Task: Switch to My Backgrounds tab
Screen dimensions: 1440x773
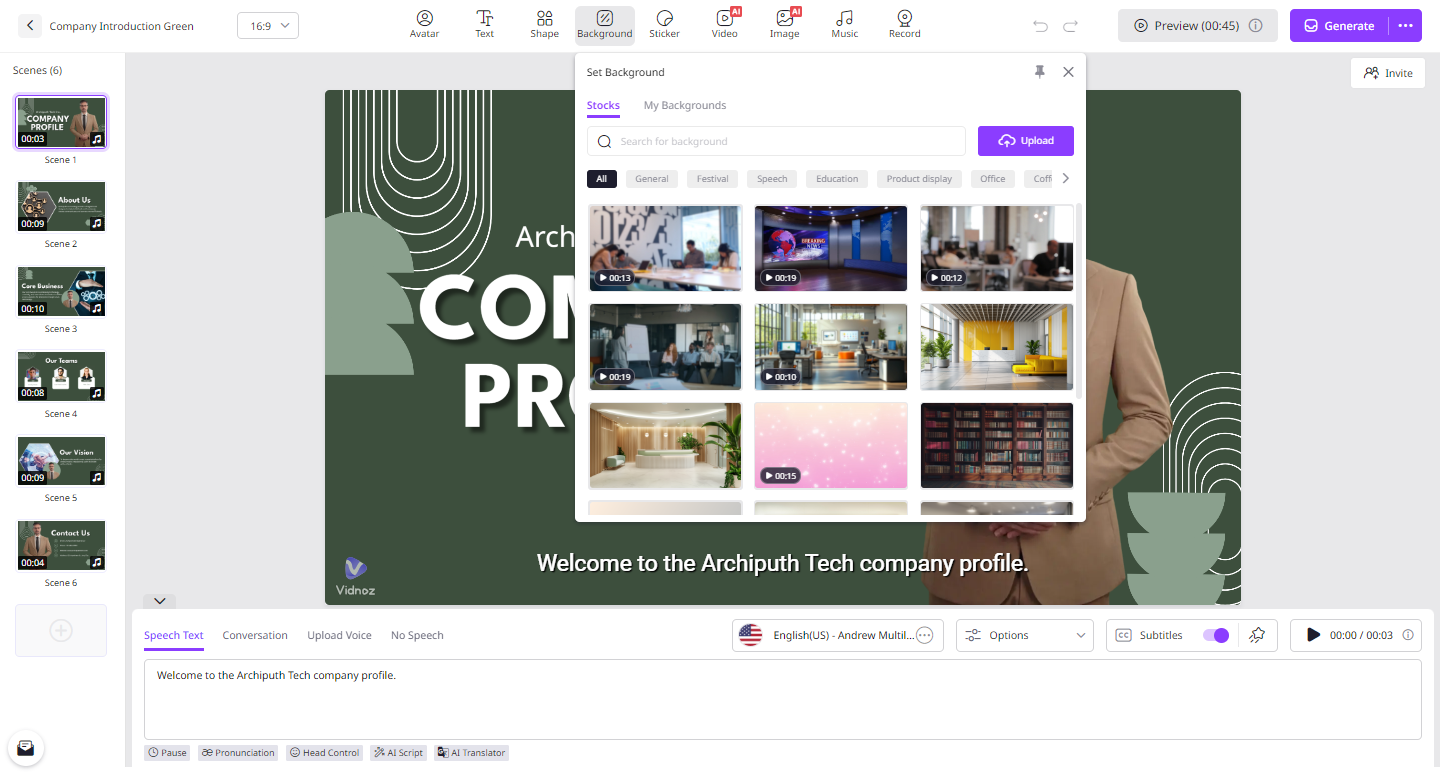Action: point(685,105)
